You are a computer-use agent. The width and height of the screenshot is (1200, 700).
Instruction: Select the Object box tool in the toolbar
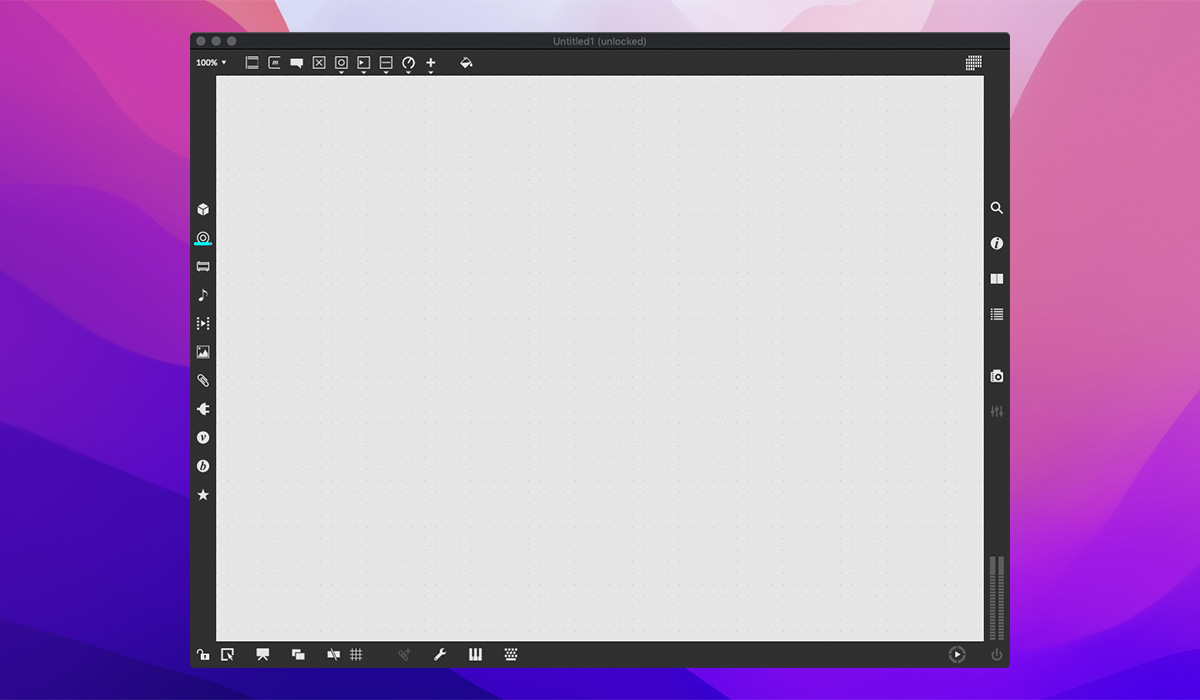tap(251, 62)
